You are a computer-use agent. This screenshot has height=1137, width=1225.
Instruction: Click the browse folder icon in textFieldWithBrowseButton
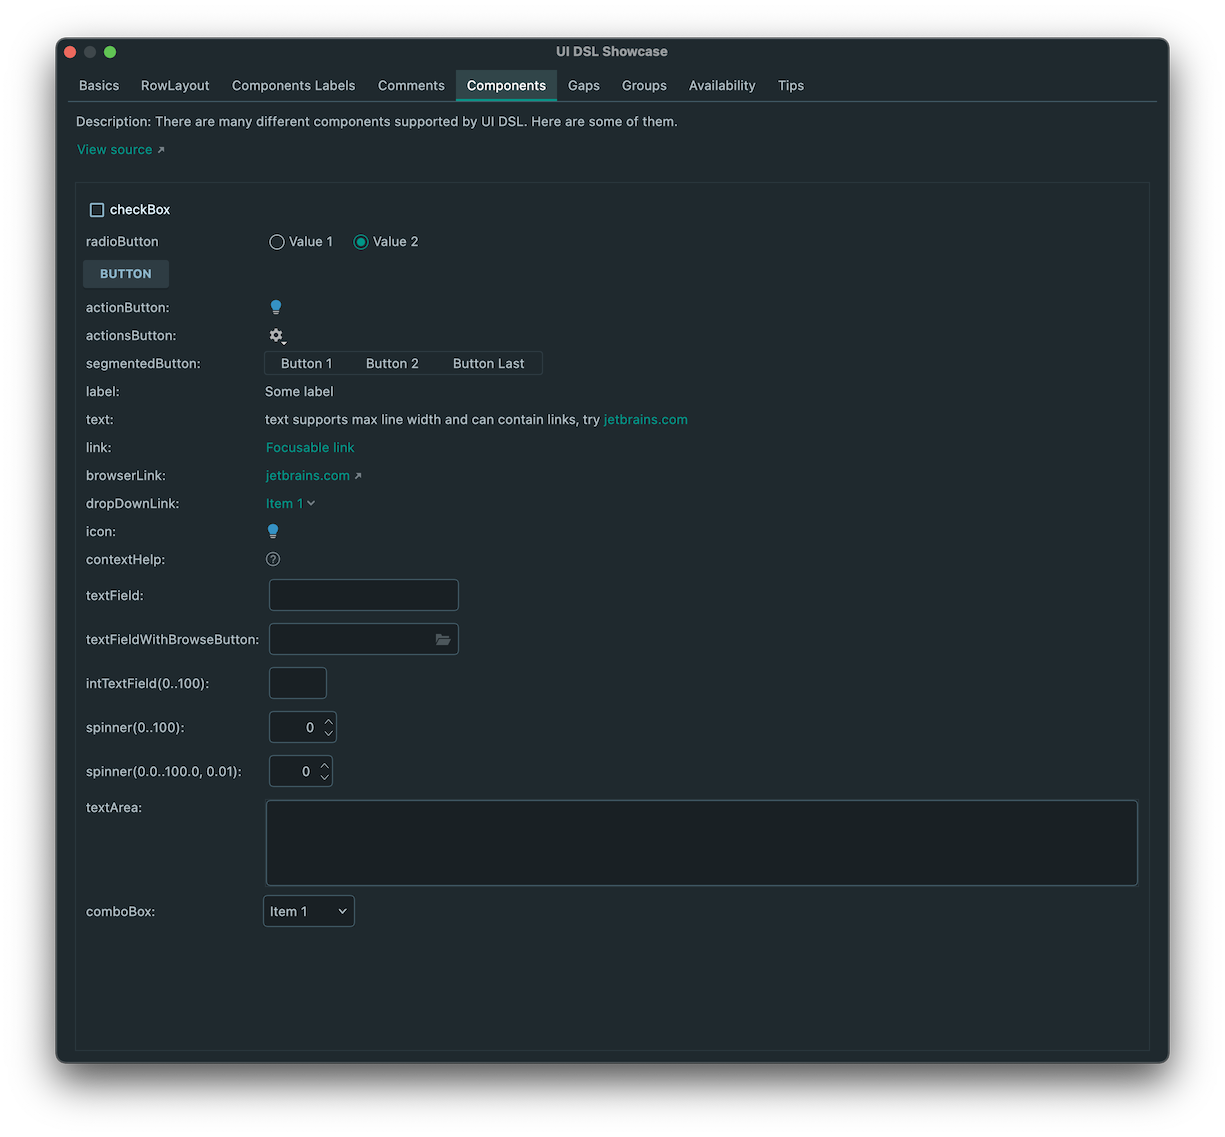(x=443, y=639)
